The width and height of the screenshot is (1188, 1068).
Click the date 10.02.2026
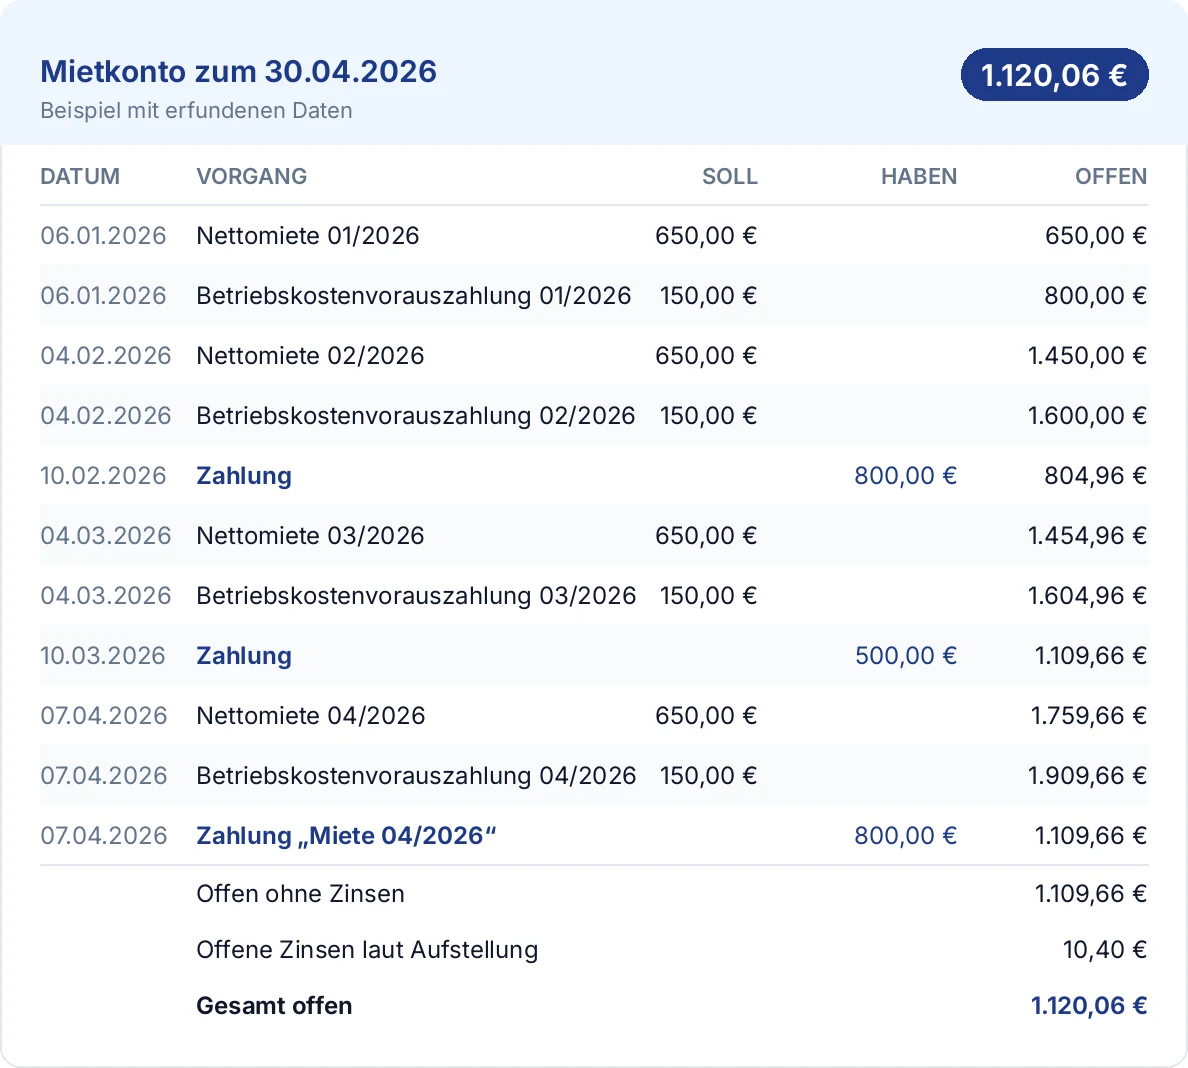[103, 476]
